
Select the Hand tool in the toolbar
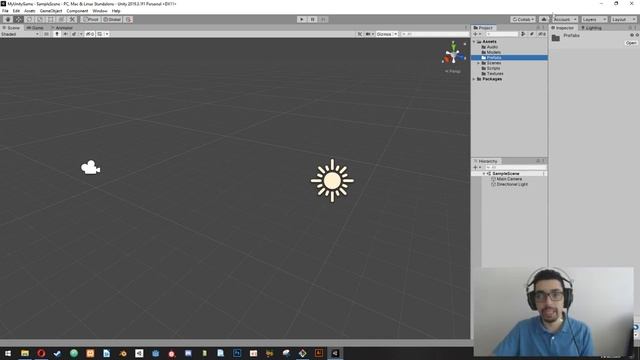coord(8,19)
